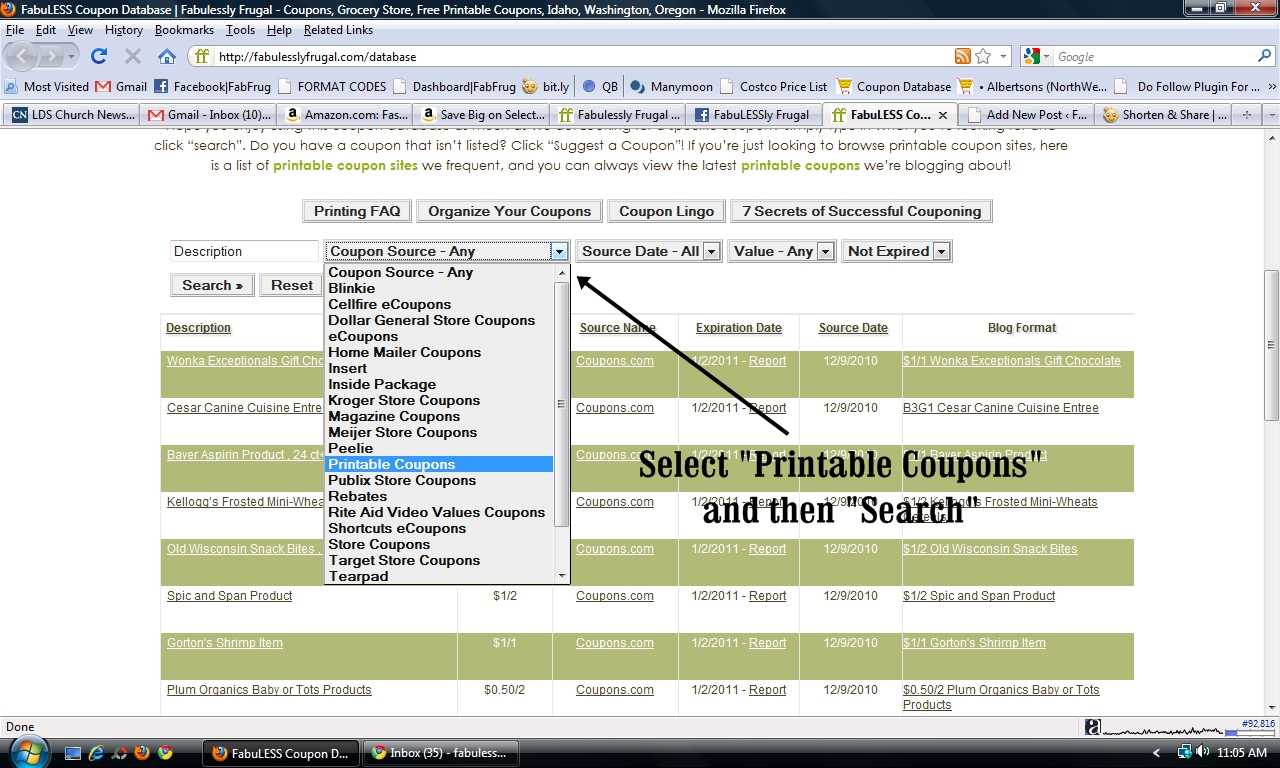Click Report link in Cesar Canine row
The height and width of the screenshot is (768, 1280).
(768, 408)
